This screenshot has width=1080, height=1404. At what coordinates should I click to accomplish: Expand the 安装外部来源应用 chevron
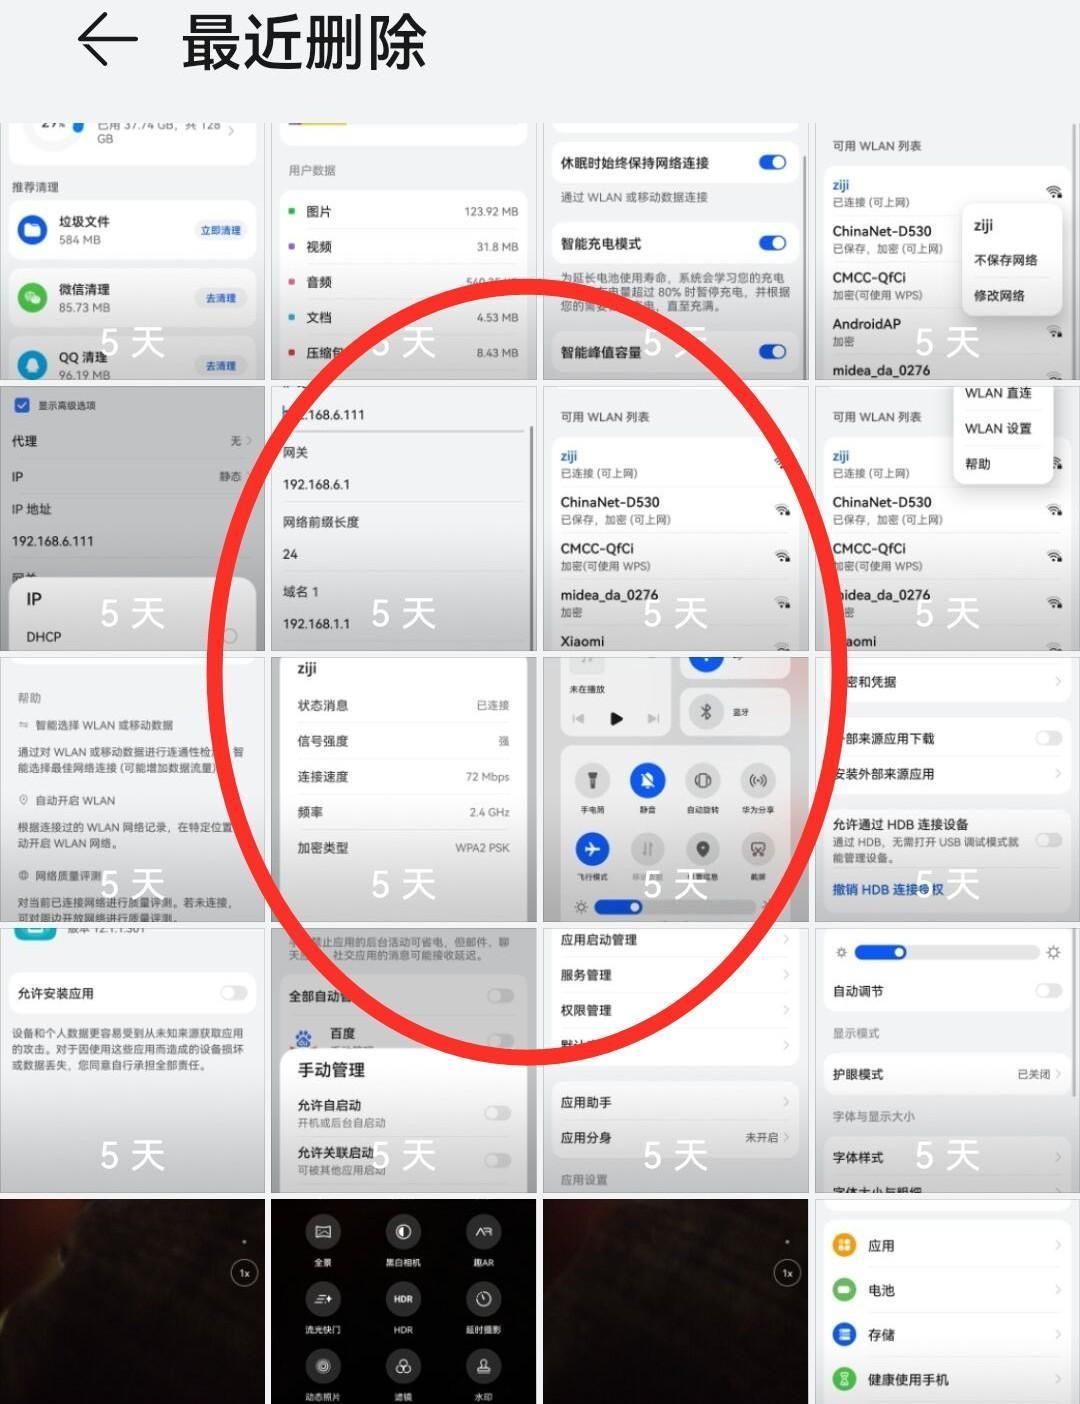(x=1058, y=773)
